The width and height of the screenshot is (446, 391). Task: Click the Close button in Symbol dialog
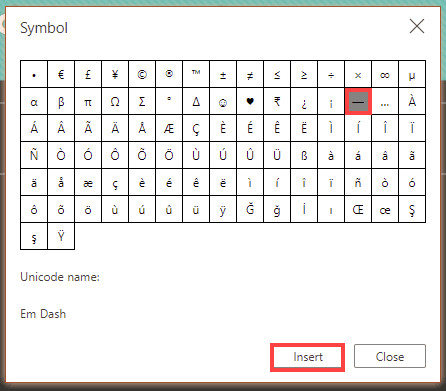point(390,356)
